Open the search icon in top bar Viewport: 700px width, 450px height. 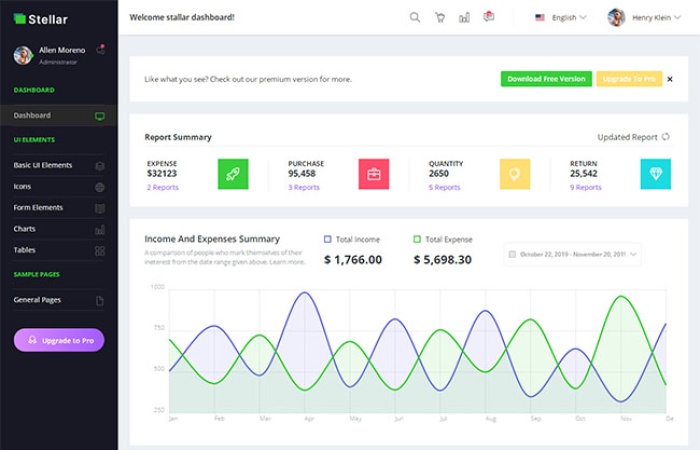point(415,17)
